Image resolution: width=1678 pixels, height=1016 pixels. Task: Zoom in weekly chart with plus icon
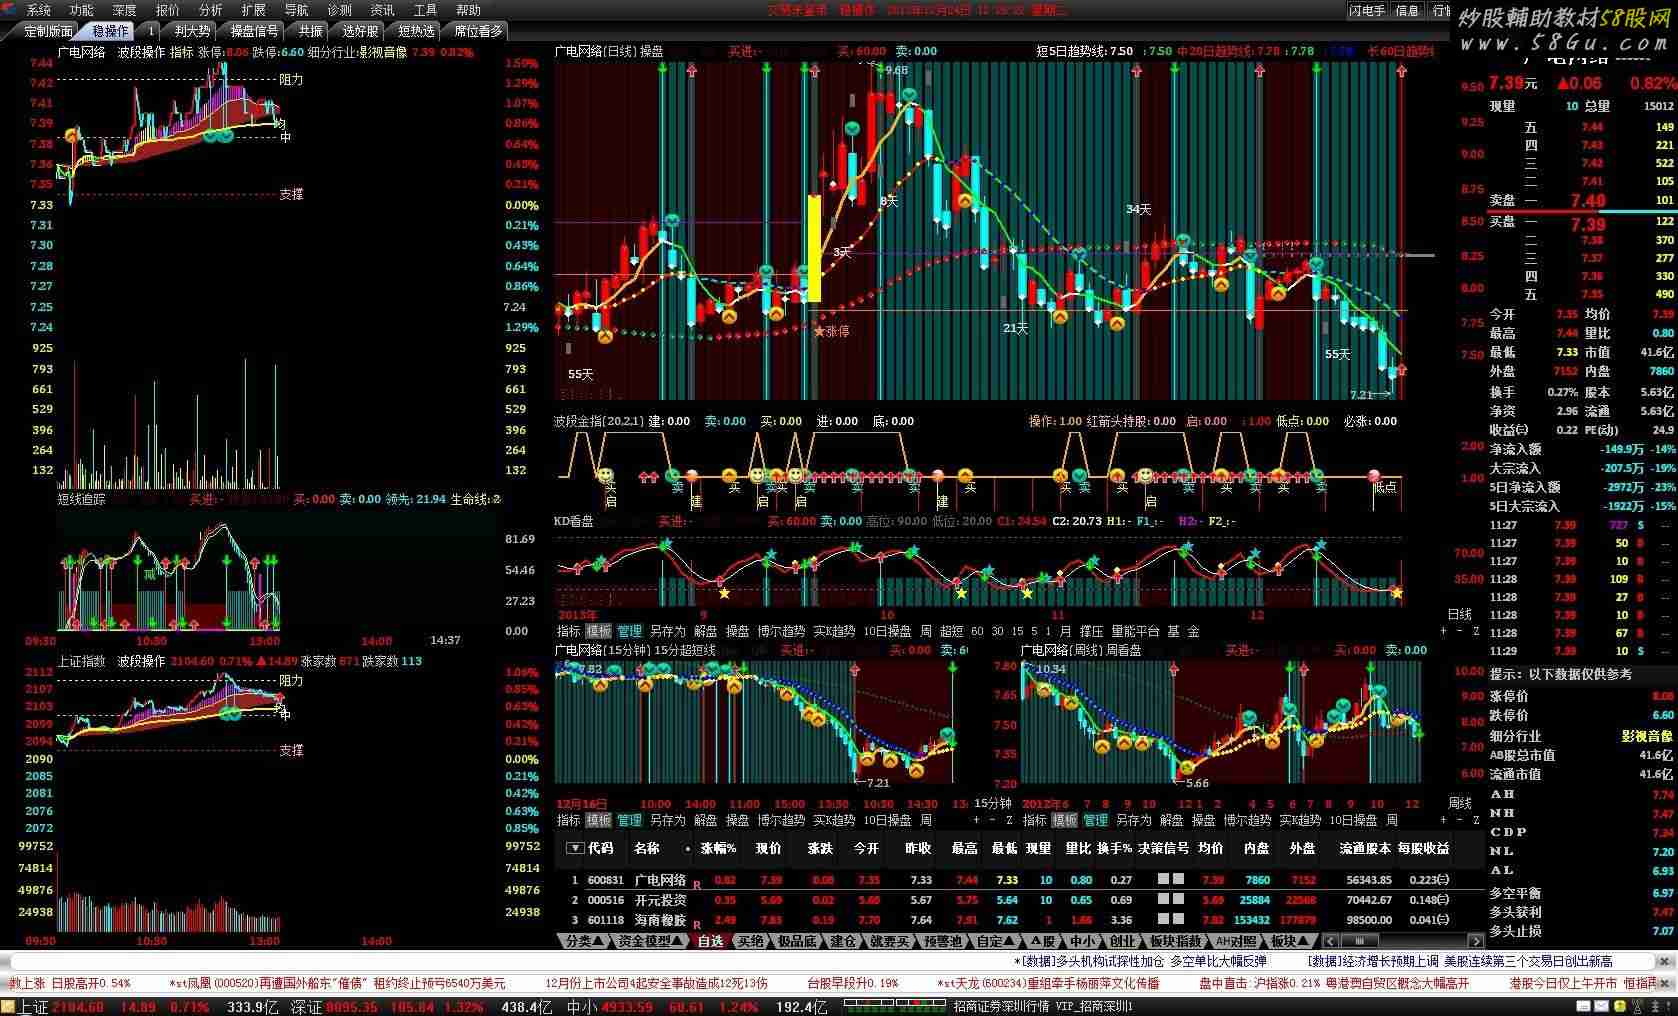click(1443, 820)
